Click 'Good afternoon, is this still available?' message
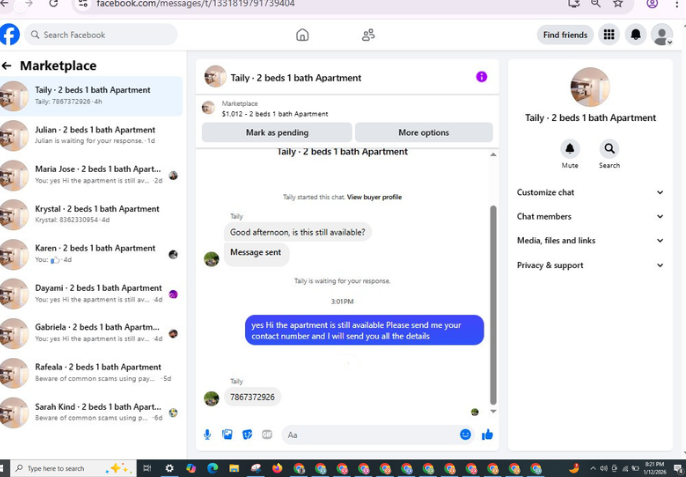This screenshot has height=477, width=686. click(x=298, y=232)
